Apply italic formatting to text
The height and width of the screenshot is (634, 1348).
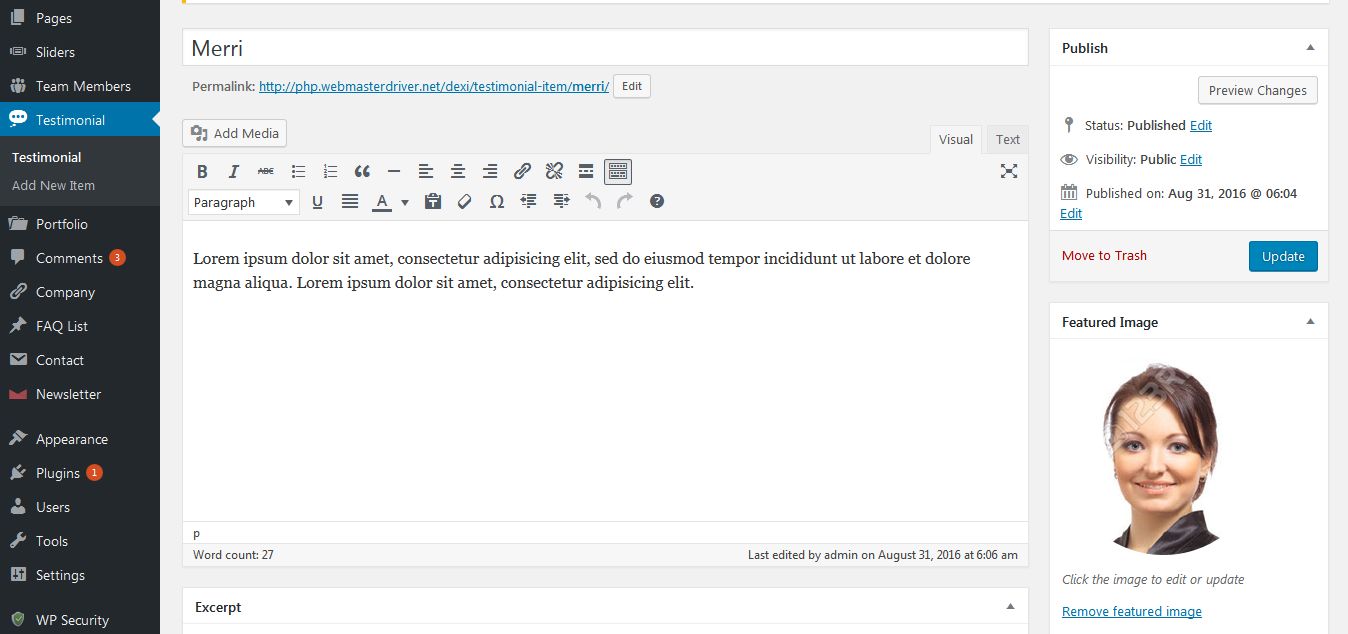[234, 171]
